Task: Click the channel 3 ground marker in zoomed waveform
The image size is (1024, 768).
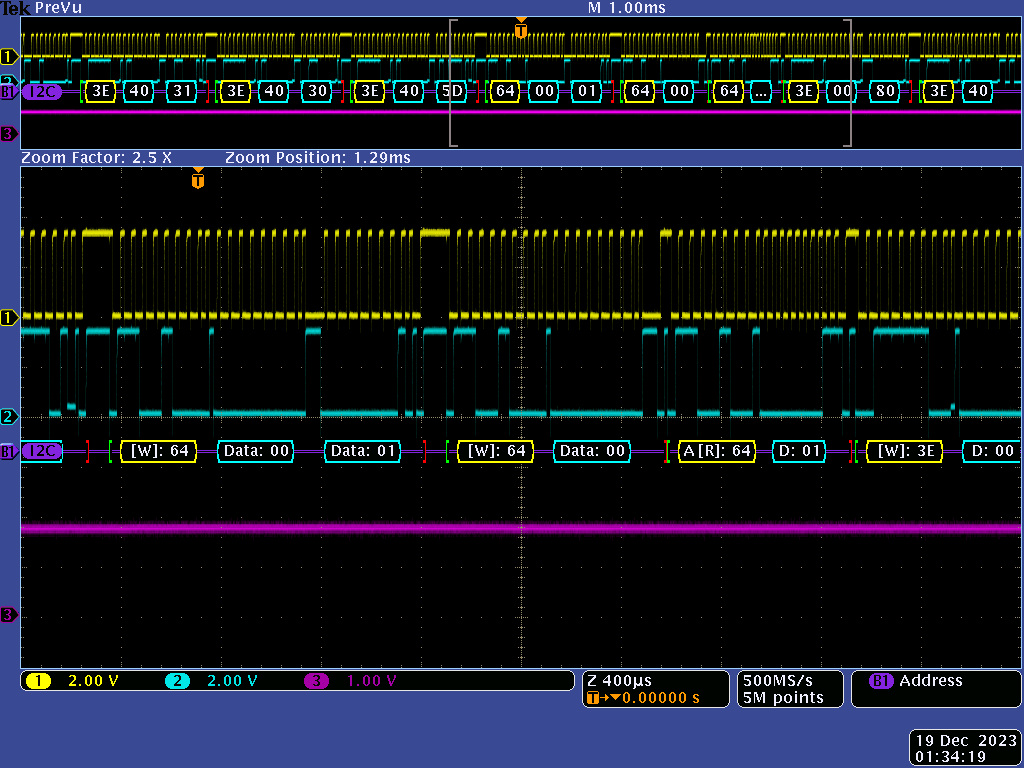Action: (x=9, y=615)
